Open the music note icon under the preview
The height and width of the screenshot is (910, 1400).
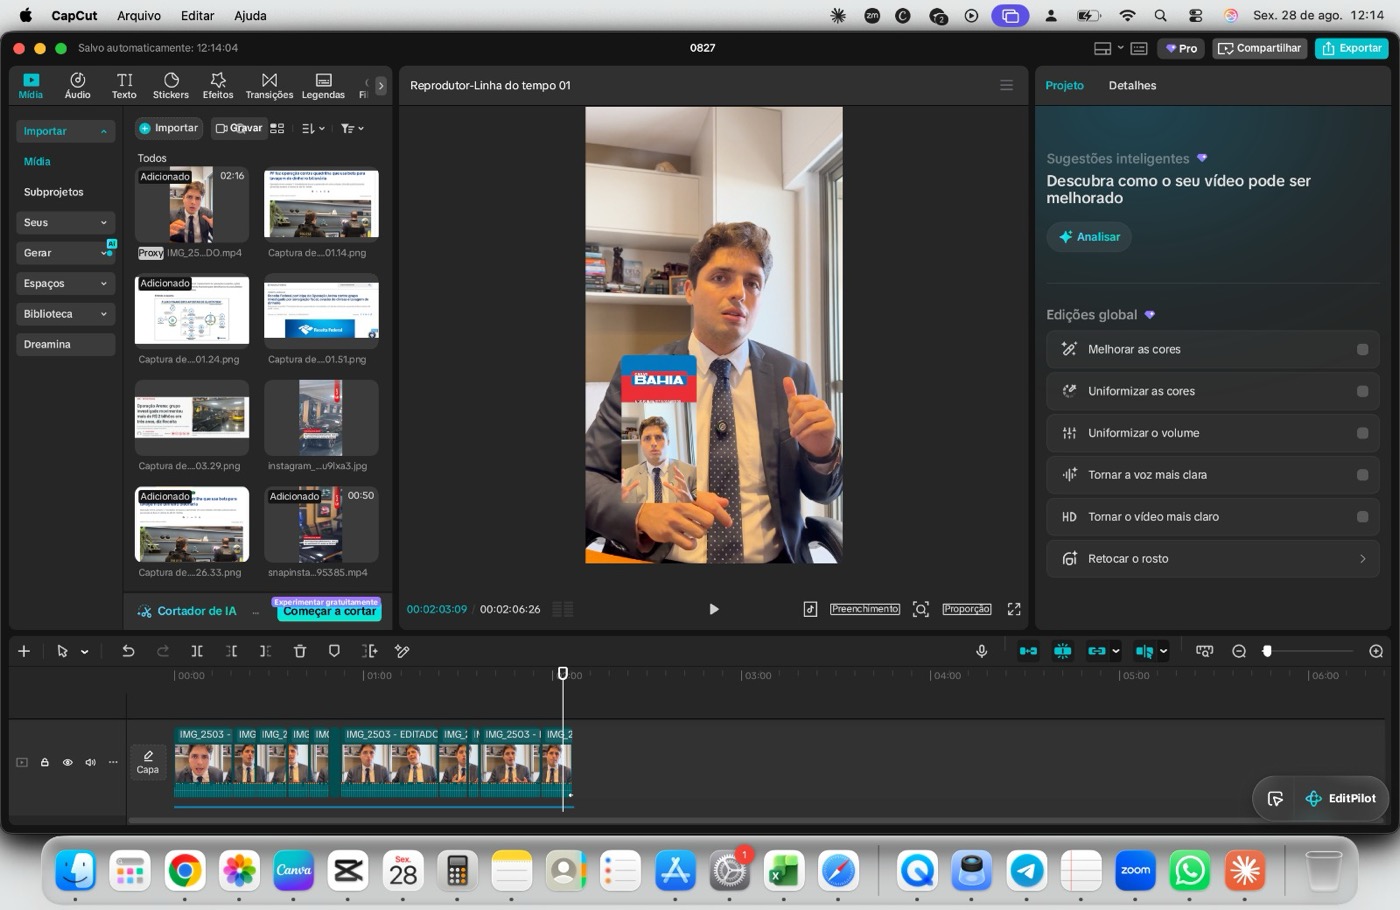coord(810,609)
